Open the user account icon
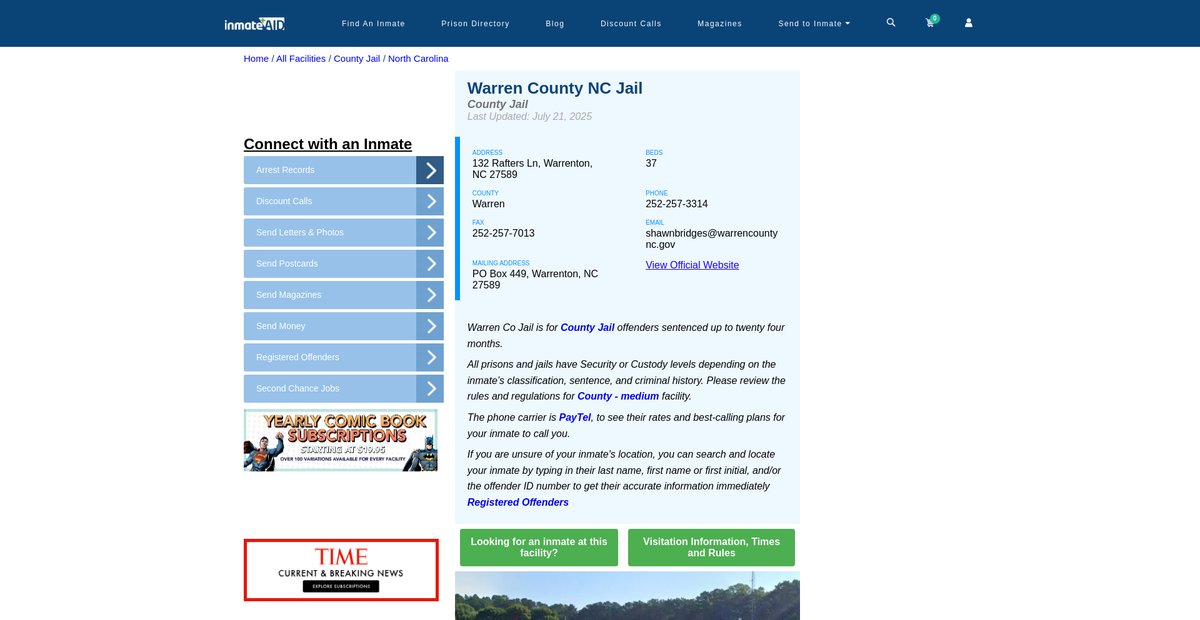Viewport: 1200px width, 620px height. (x=968, y=23)
